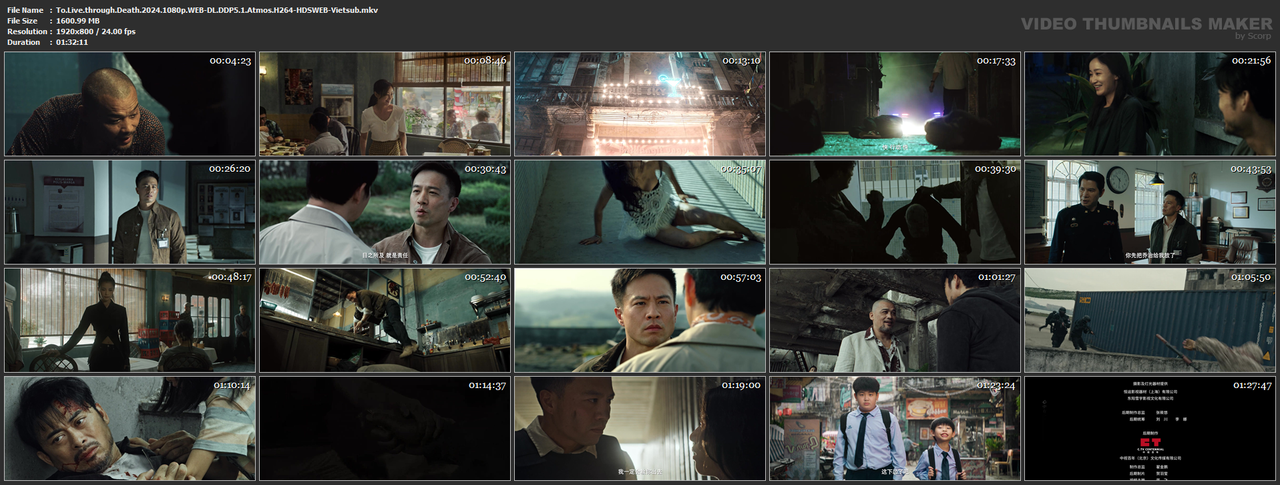Select the thumbnail at 00:43:53
The height and width of the screenshot is (485, 1280).
click(x=1150, y=211)
